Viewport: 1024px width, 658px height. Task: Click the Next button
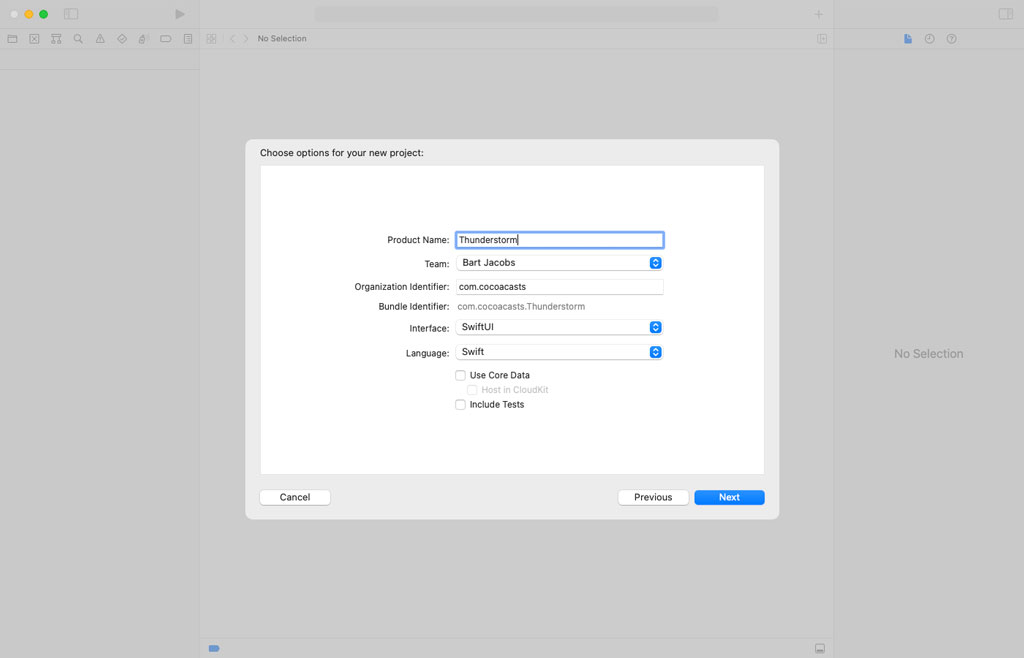click(729, 497)
